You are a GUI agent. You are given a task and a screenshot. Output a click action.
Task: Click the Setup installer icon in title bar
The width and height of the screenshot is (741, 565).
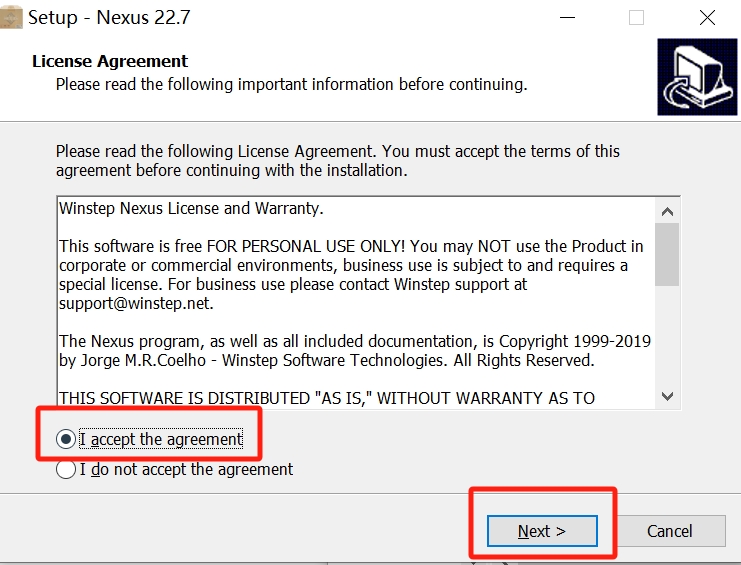(11, 17)
